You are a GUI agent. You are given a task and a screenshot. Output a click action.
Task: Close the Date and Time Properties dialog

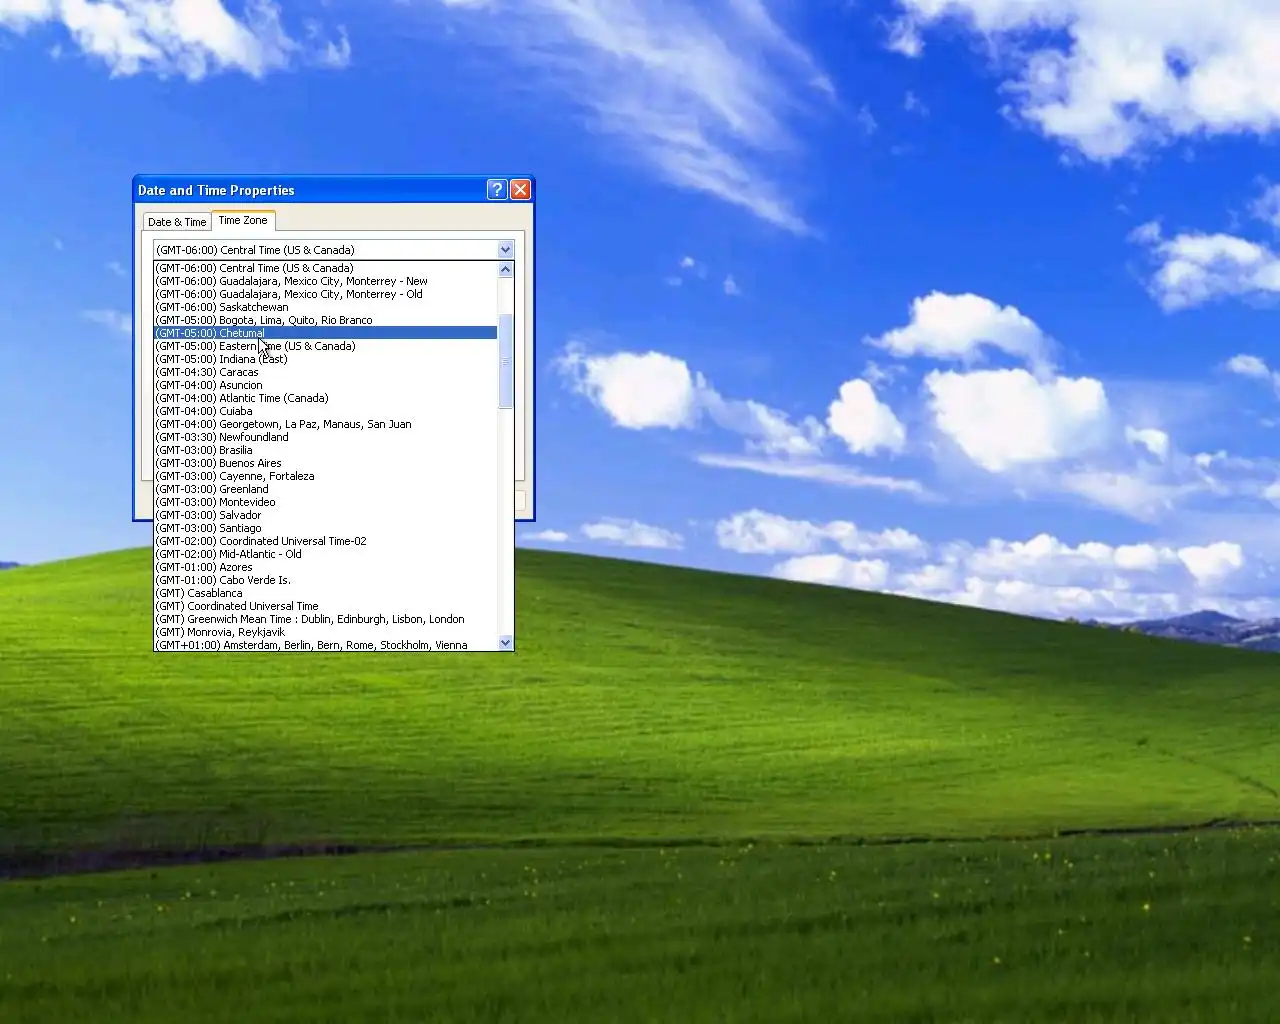click(x=521, y=190)
